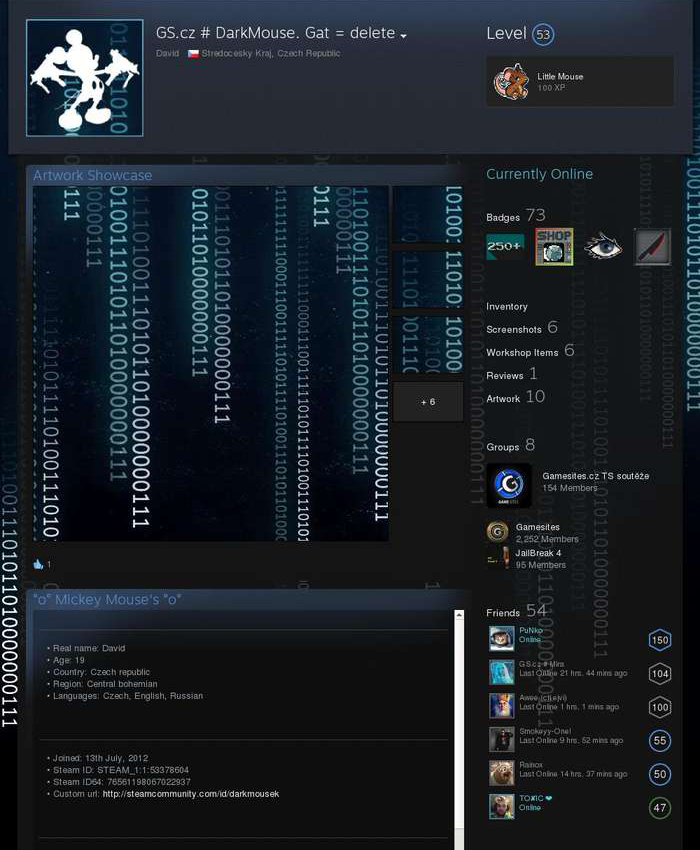Open the Mickey Mouse profile avatar
700x850 pixels.
pyautogui.click(x=85, y=78)
